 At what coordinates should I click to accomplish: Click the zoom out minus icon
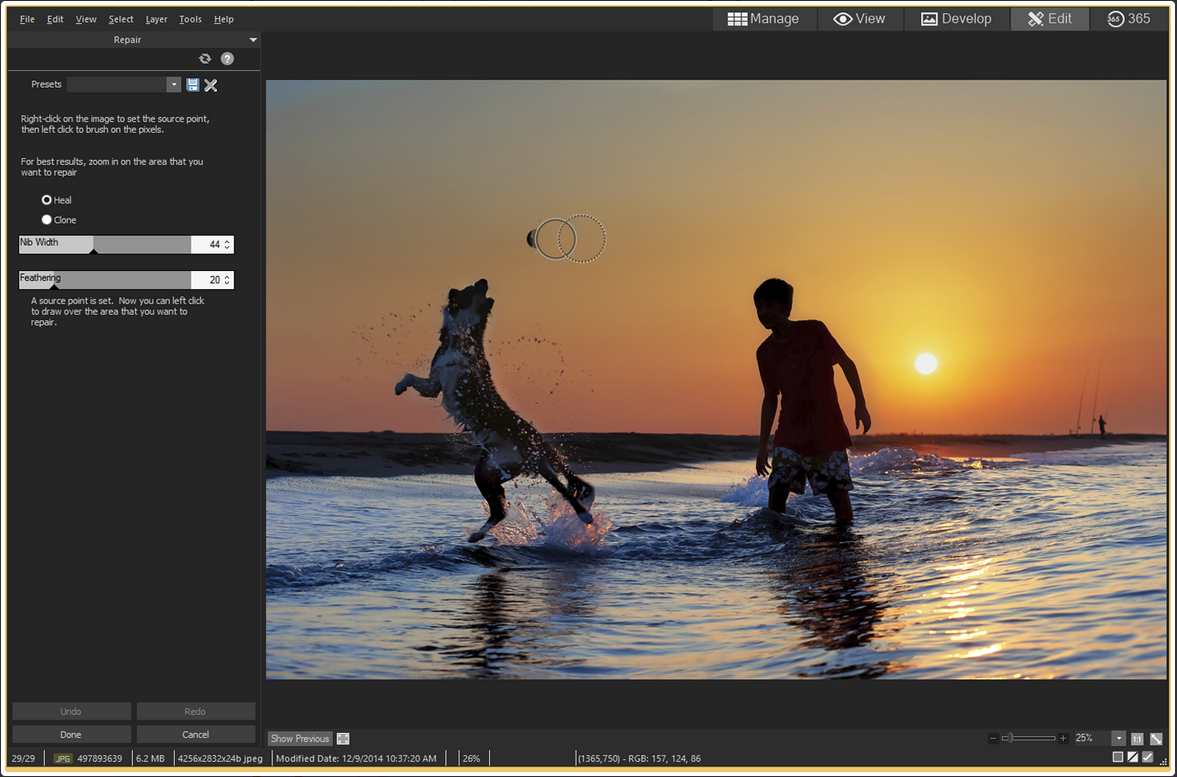(x=993, y=739)
